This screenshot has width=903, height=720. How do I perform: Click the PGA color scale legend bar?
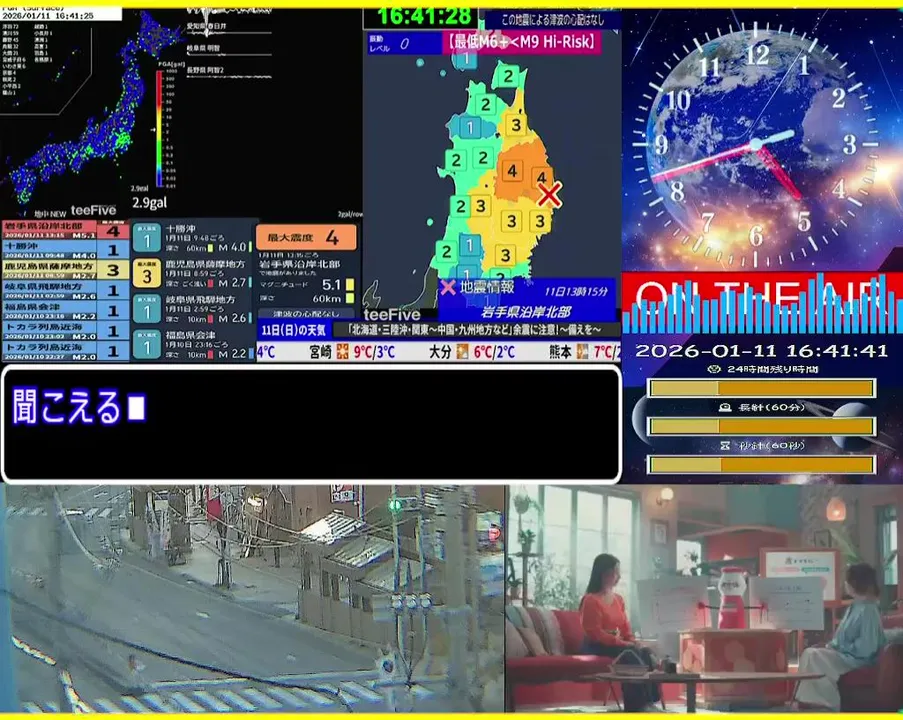tap(159, 128)
